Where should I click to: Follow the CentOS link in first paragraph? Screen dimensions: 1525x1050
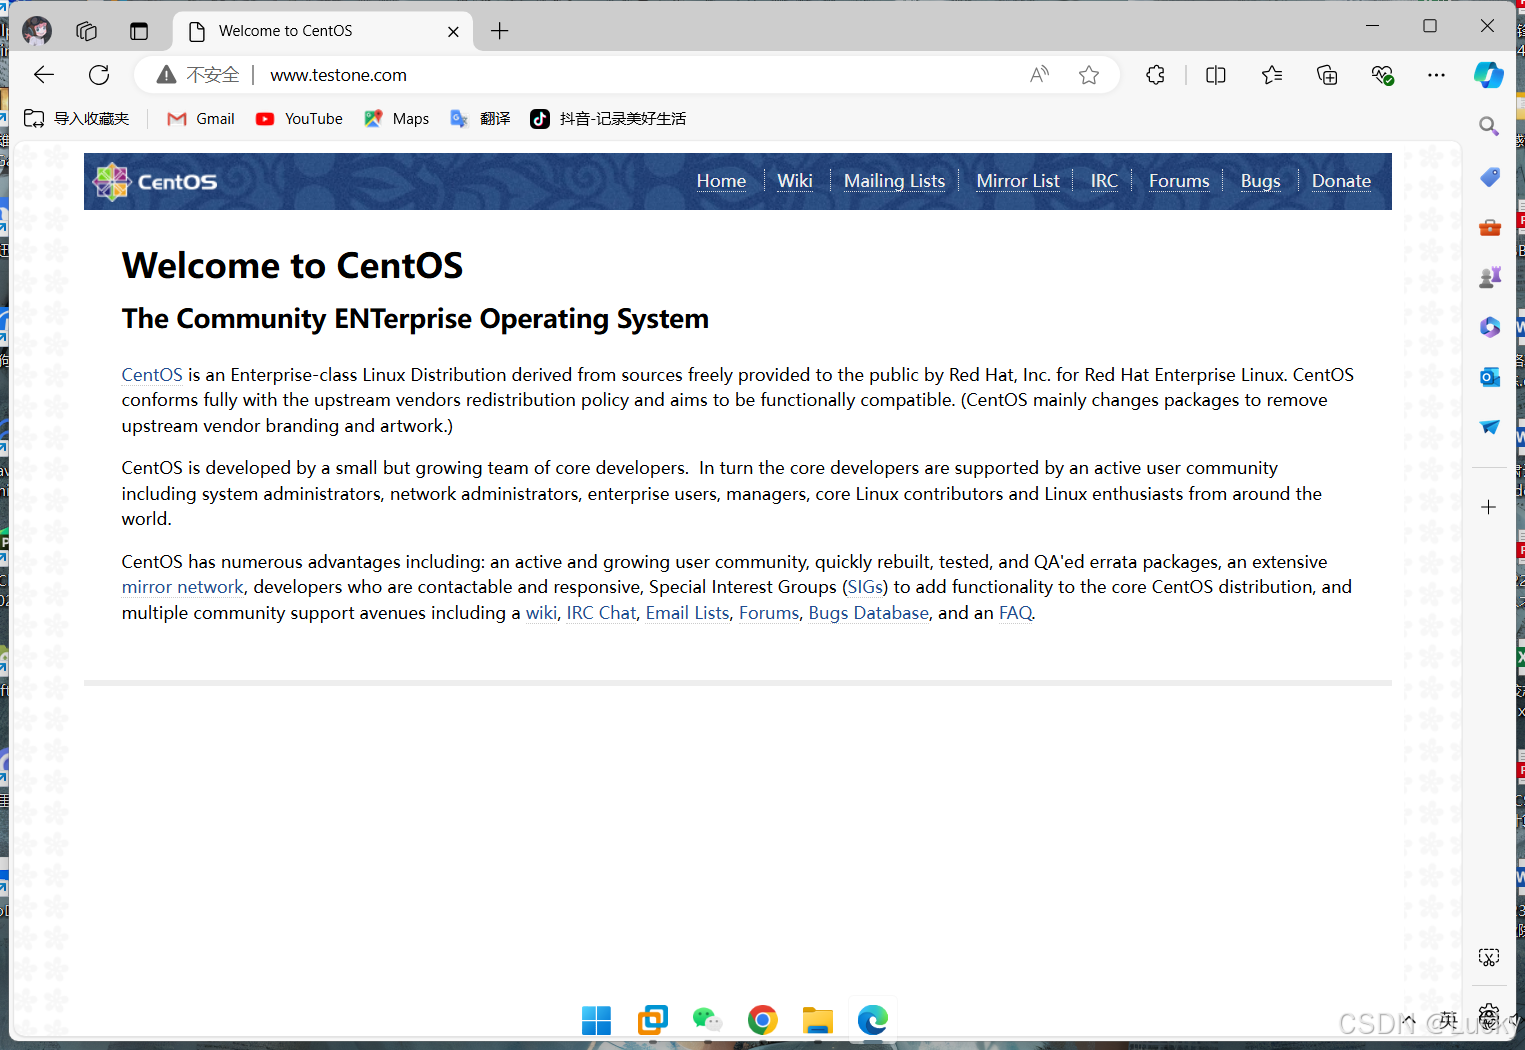pos(152,375)
